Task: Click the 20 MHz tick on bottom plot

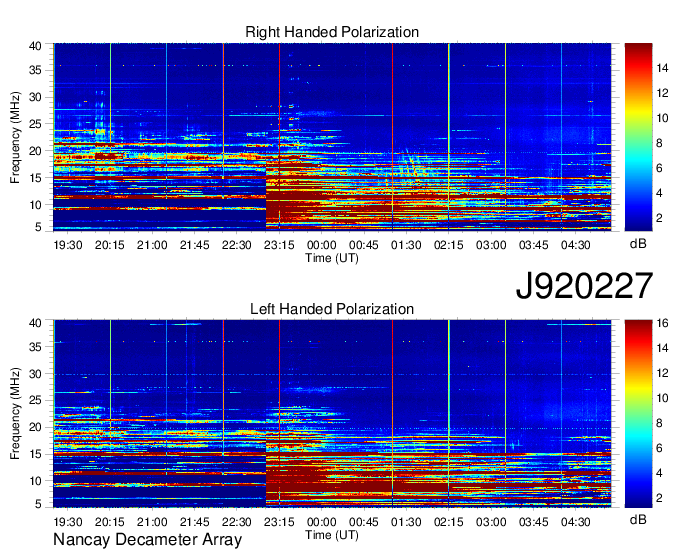Action: 35,428
